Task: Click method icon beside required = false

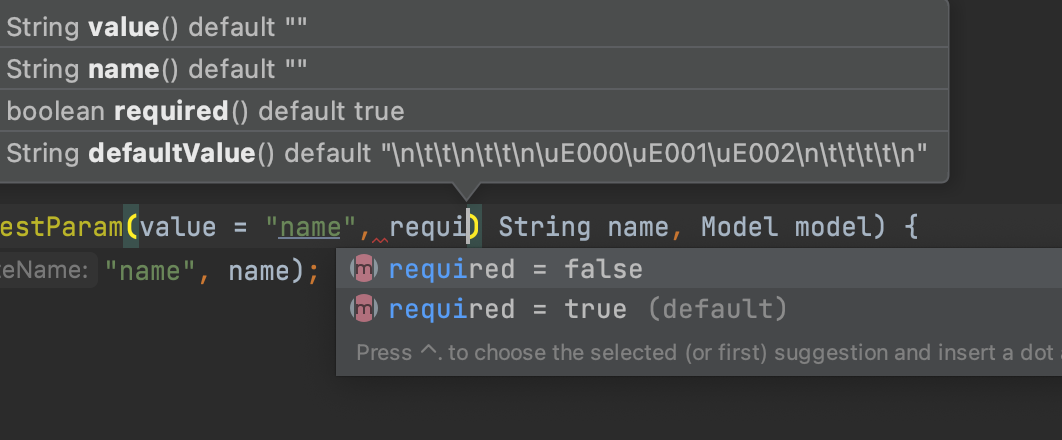Action: click(364, 269)
